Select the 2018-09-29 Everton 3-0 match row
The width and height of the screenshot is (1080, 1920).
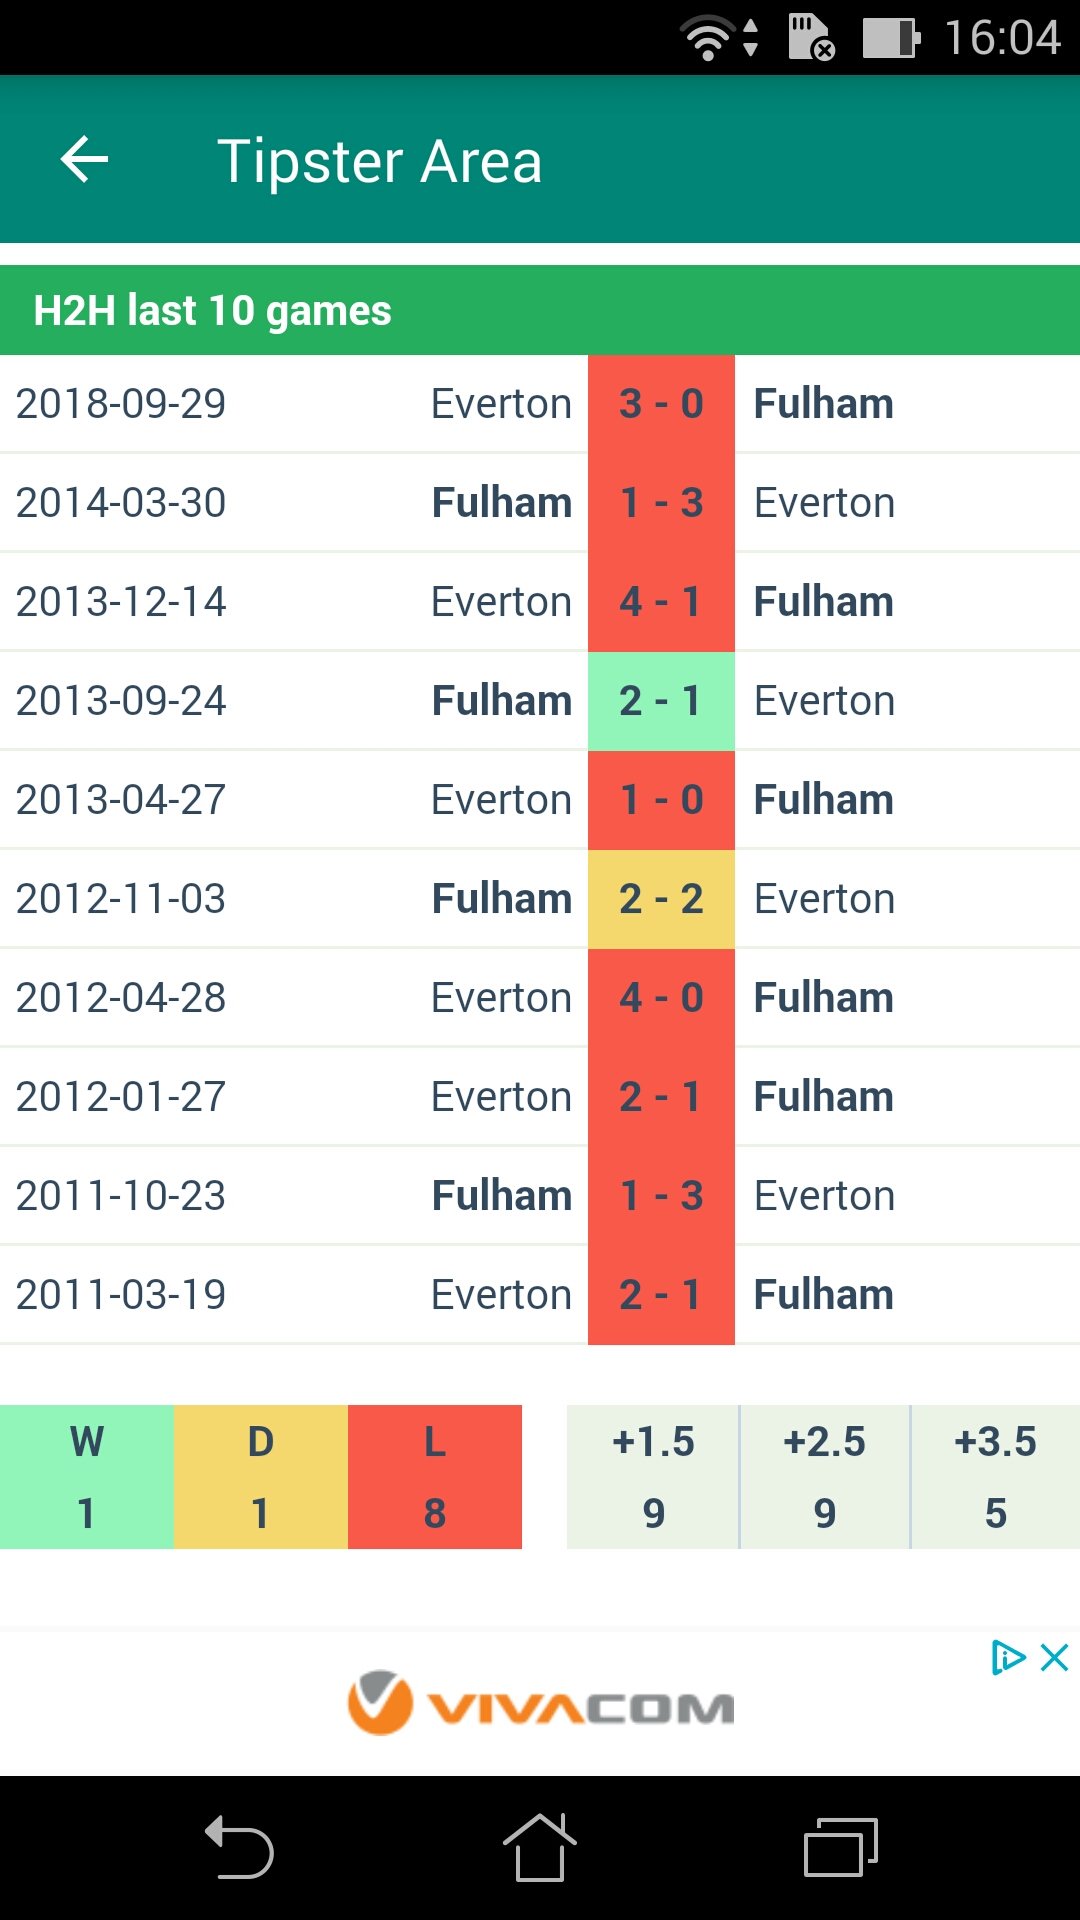point(540,404)
